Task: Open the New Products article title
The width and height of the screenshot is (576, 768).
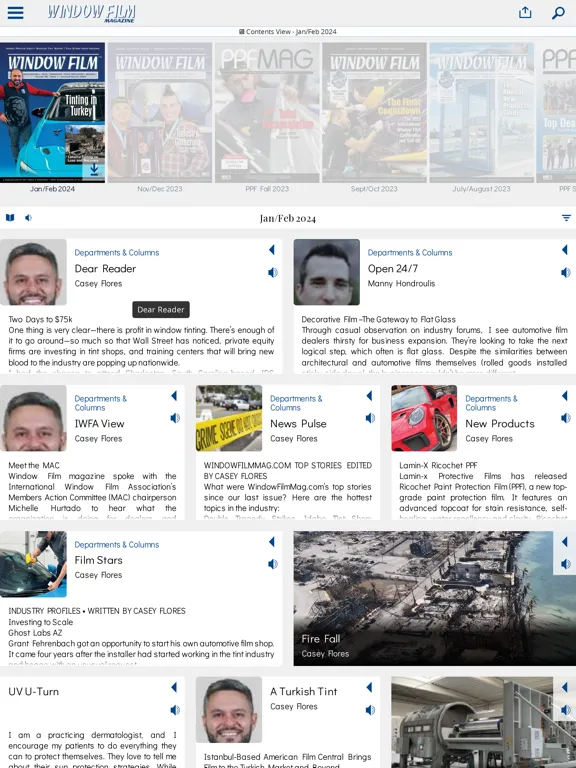Action: [x=500, y=424]
